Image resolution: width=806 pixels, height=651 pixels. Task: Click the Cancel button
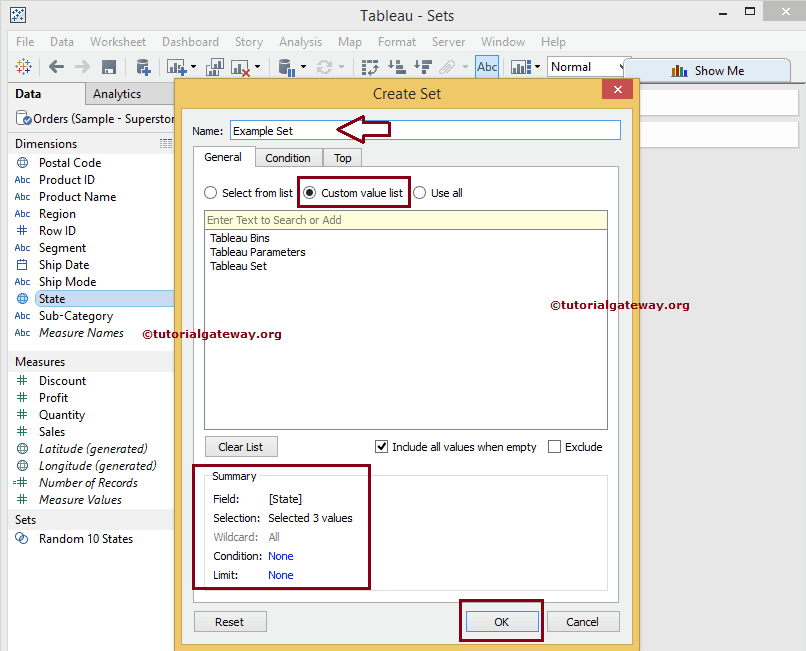pos(583,622)
